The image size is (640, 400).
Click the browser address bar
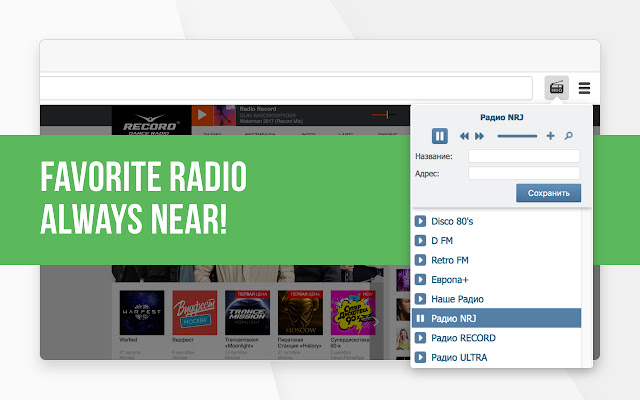[x=286, y=88]
